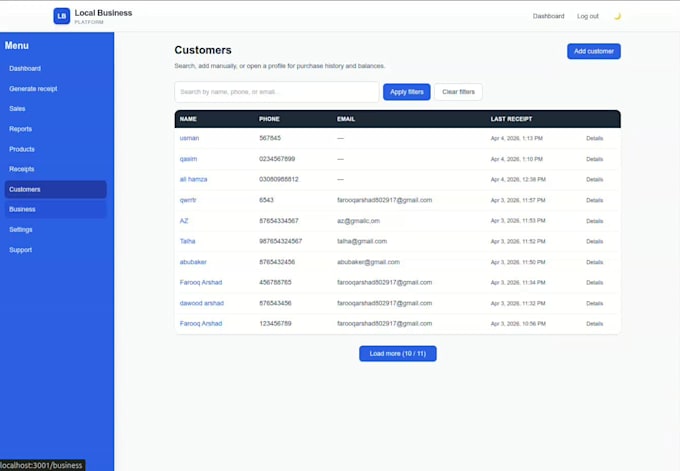Focus the customer search field
The image size is (680, 471).
277,92
